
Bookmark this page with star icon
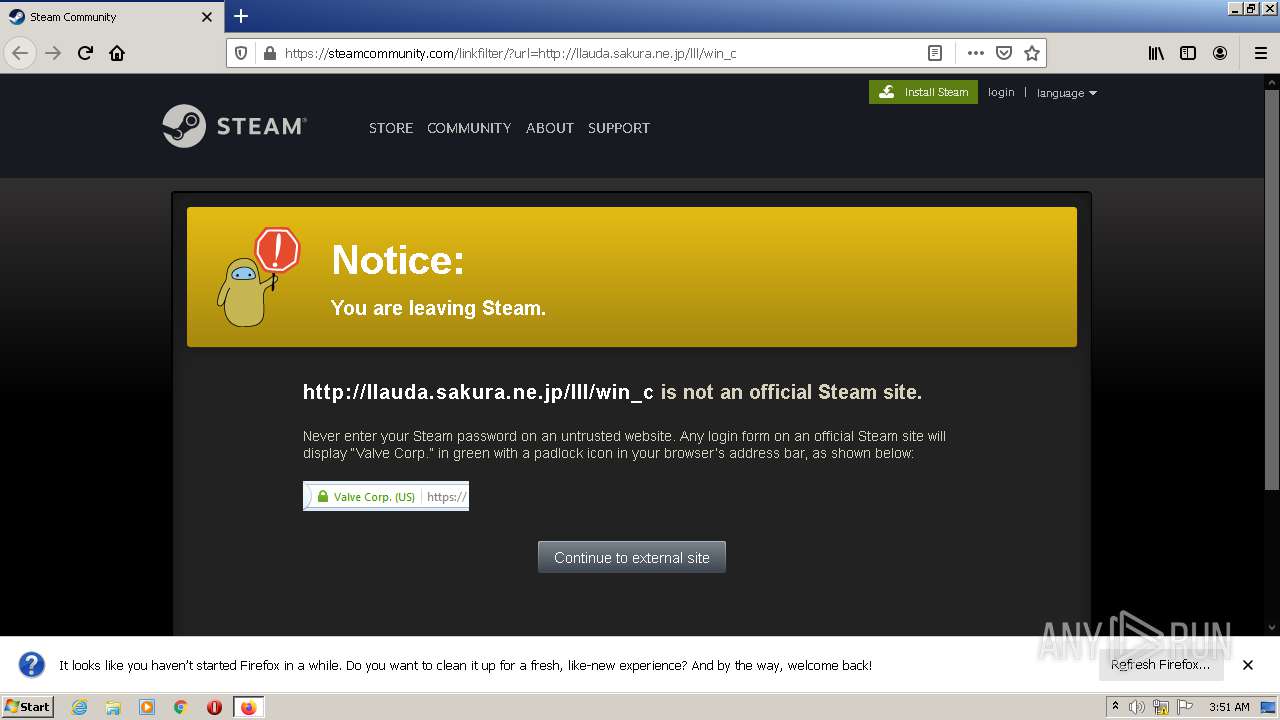pos(1032,53)
